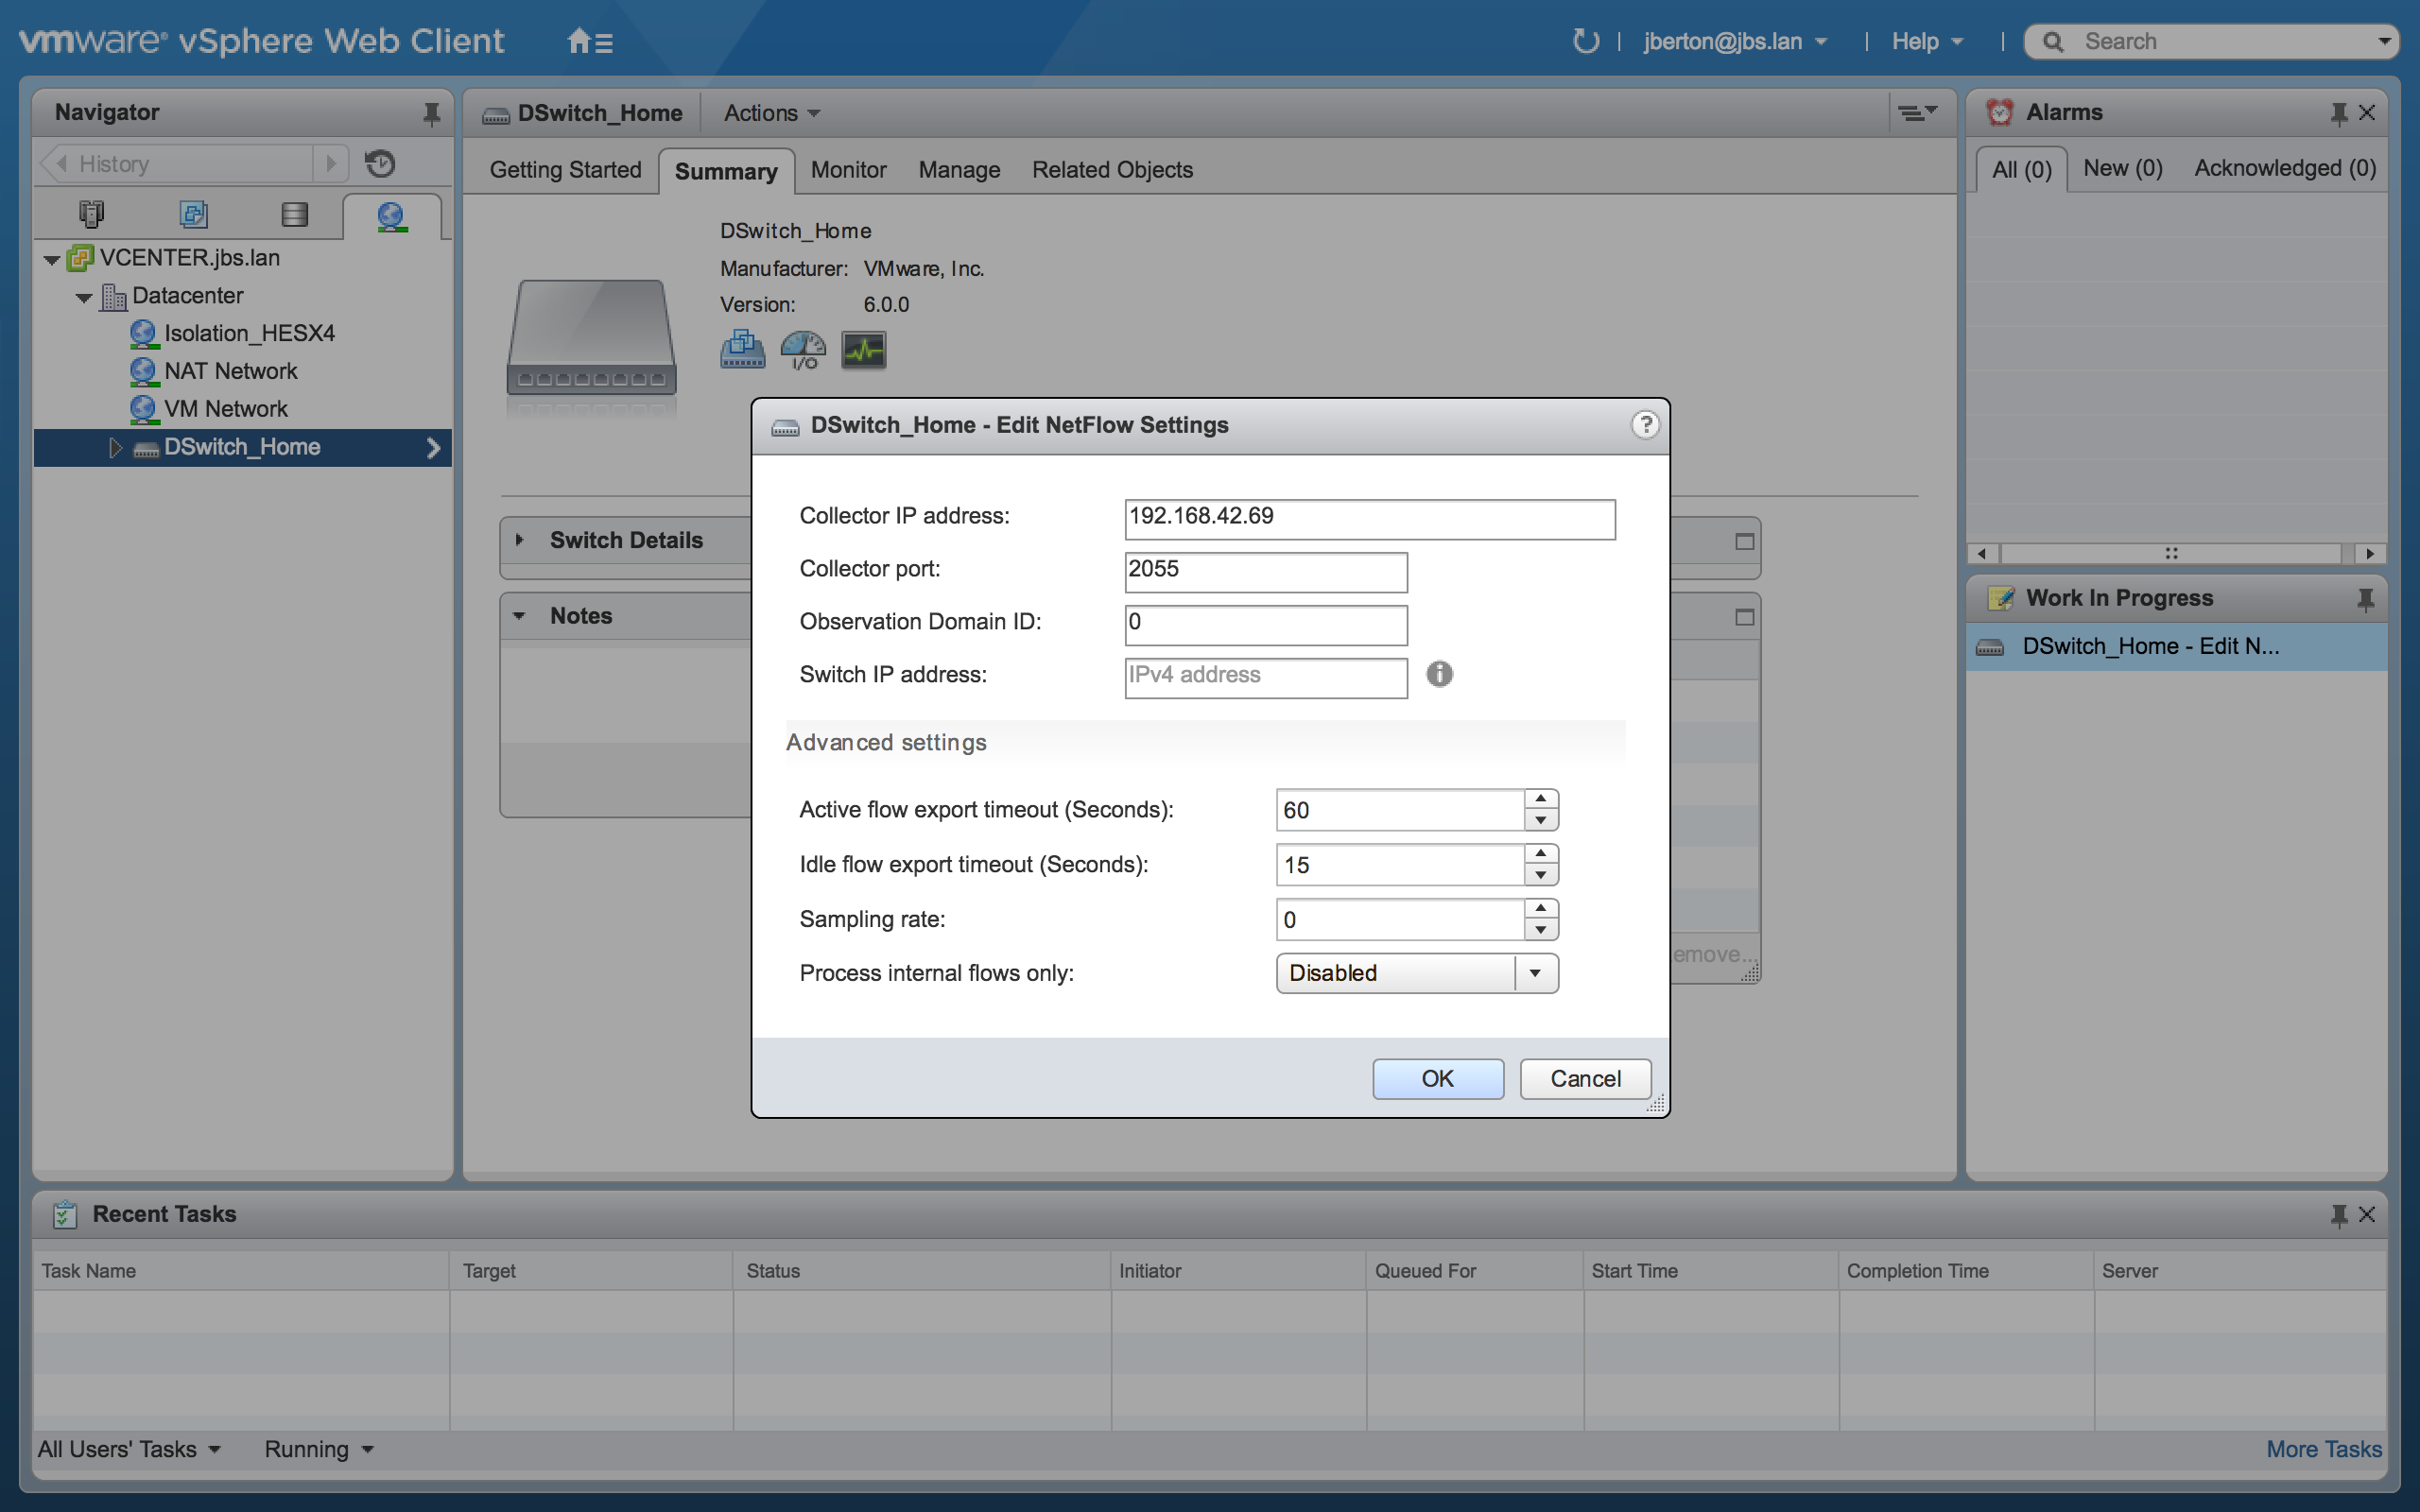Viewport: 2420px width, 1512px height.
Task: Switch to the Summary tab
Action: pos(726,171)
